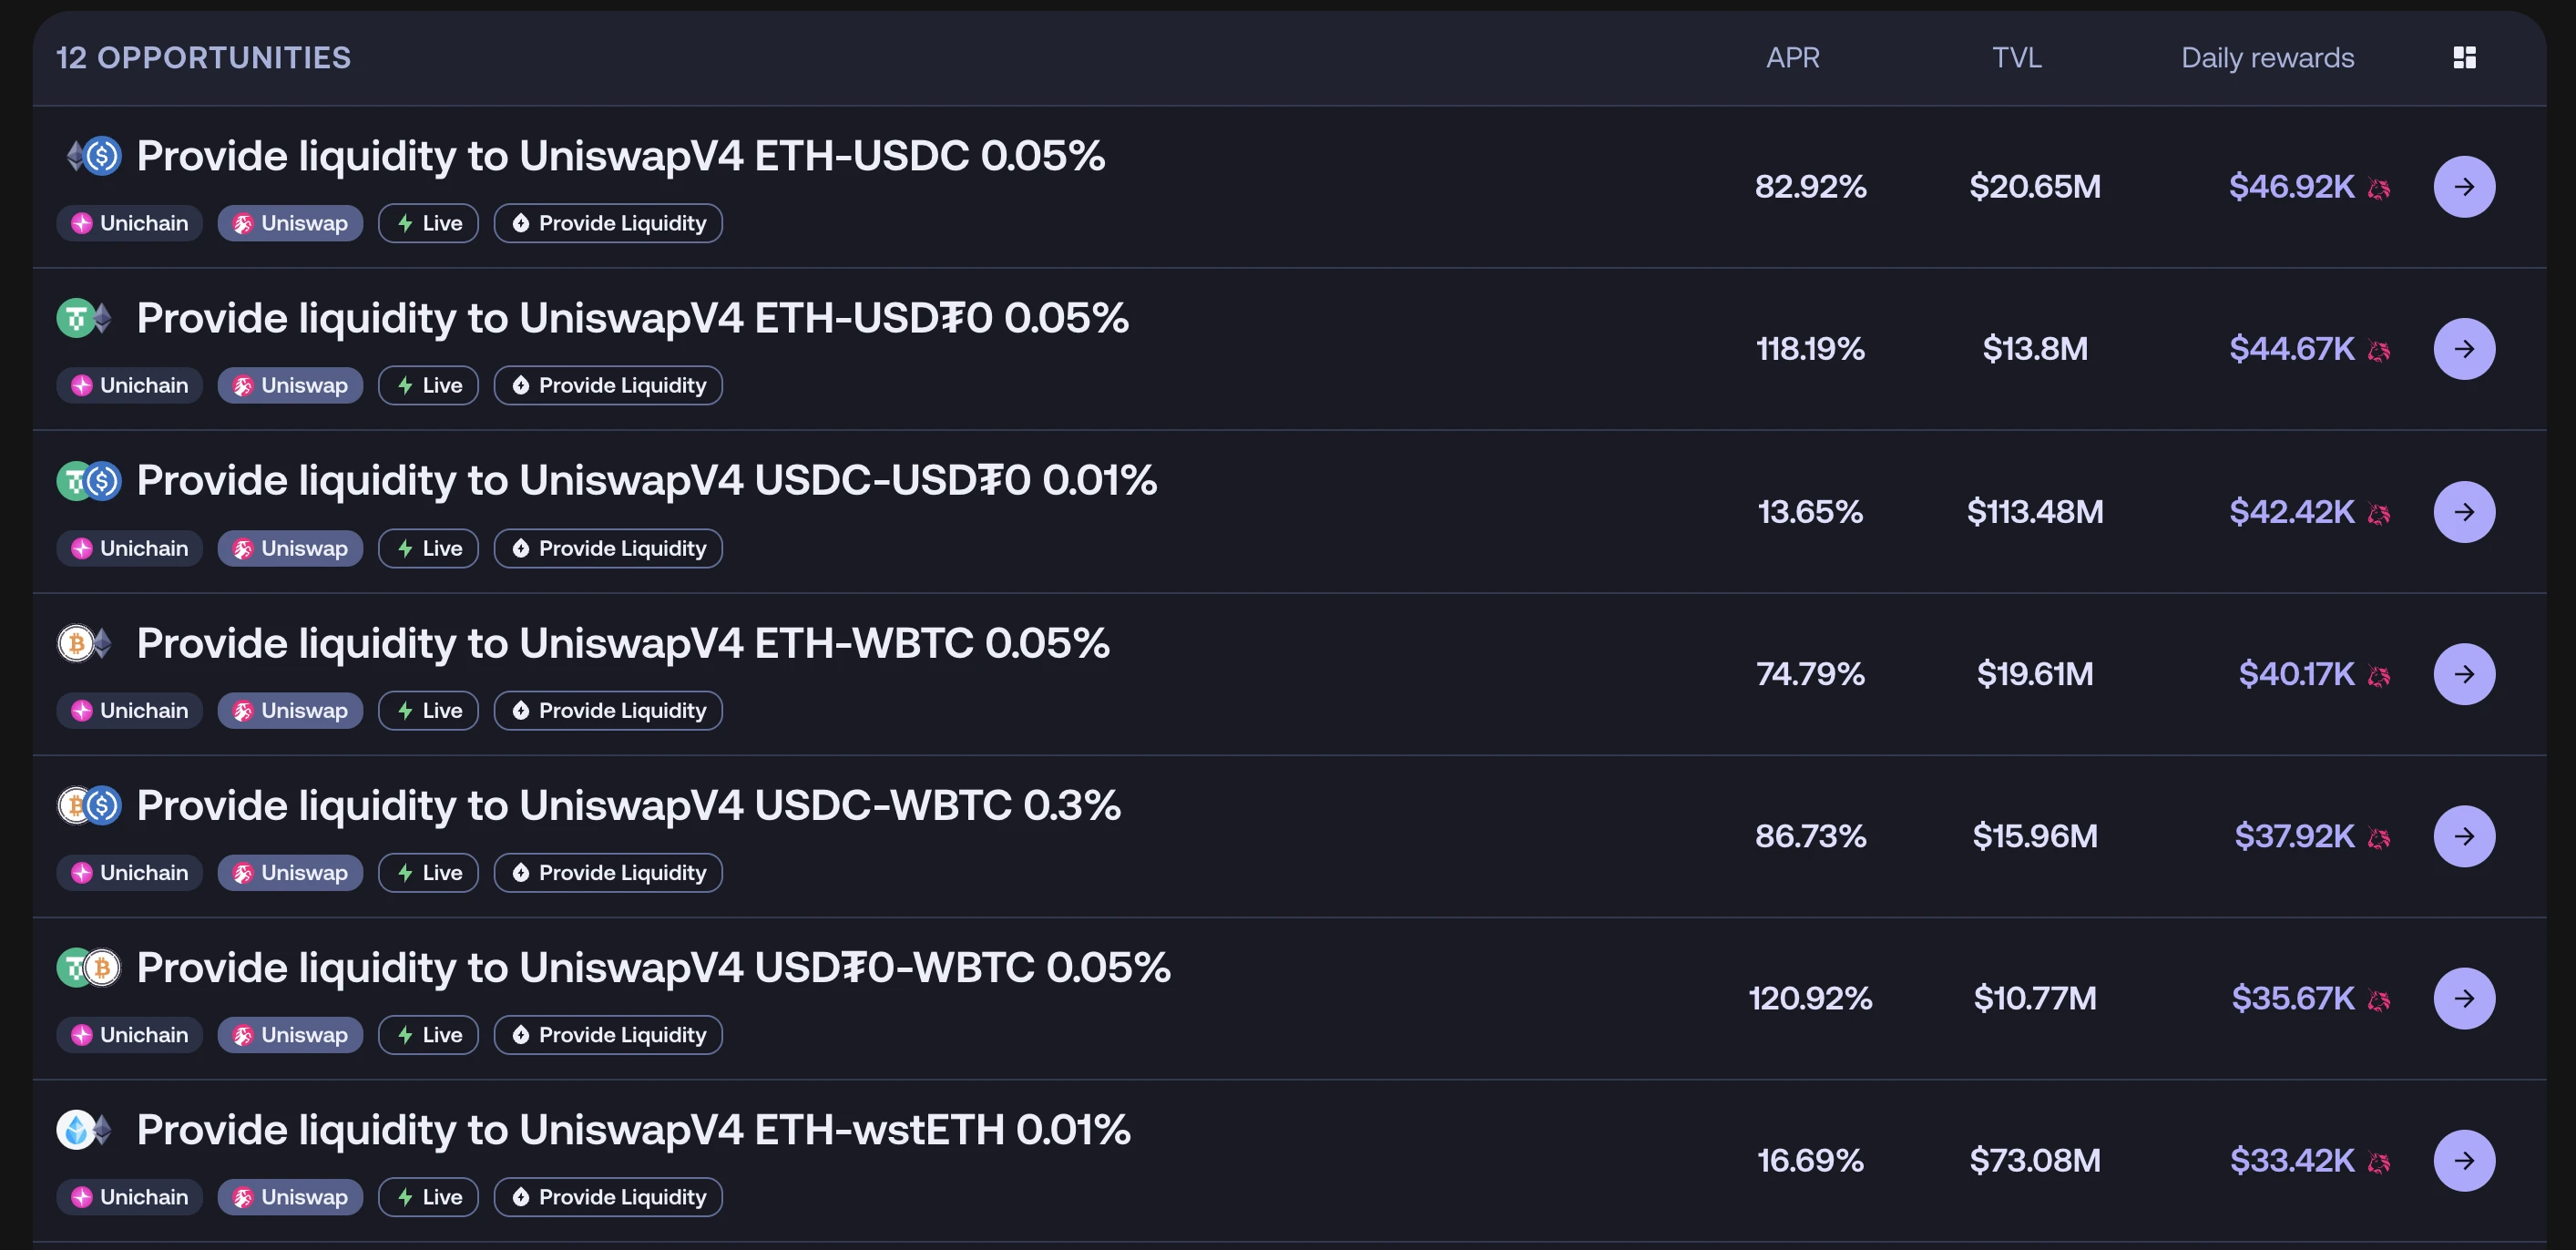
Task: Click Live status tag on USDC-USD₮0 row
Action: (x=429, y=549)
